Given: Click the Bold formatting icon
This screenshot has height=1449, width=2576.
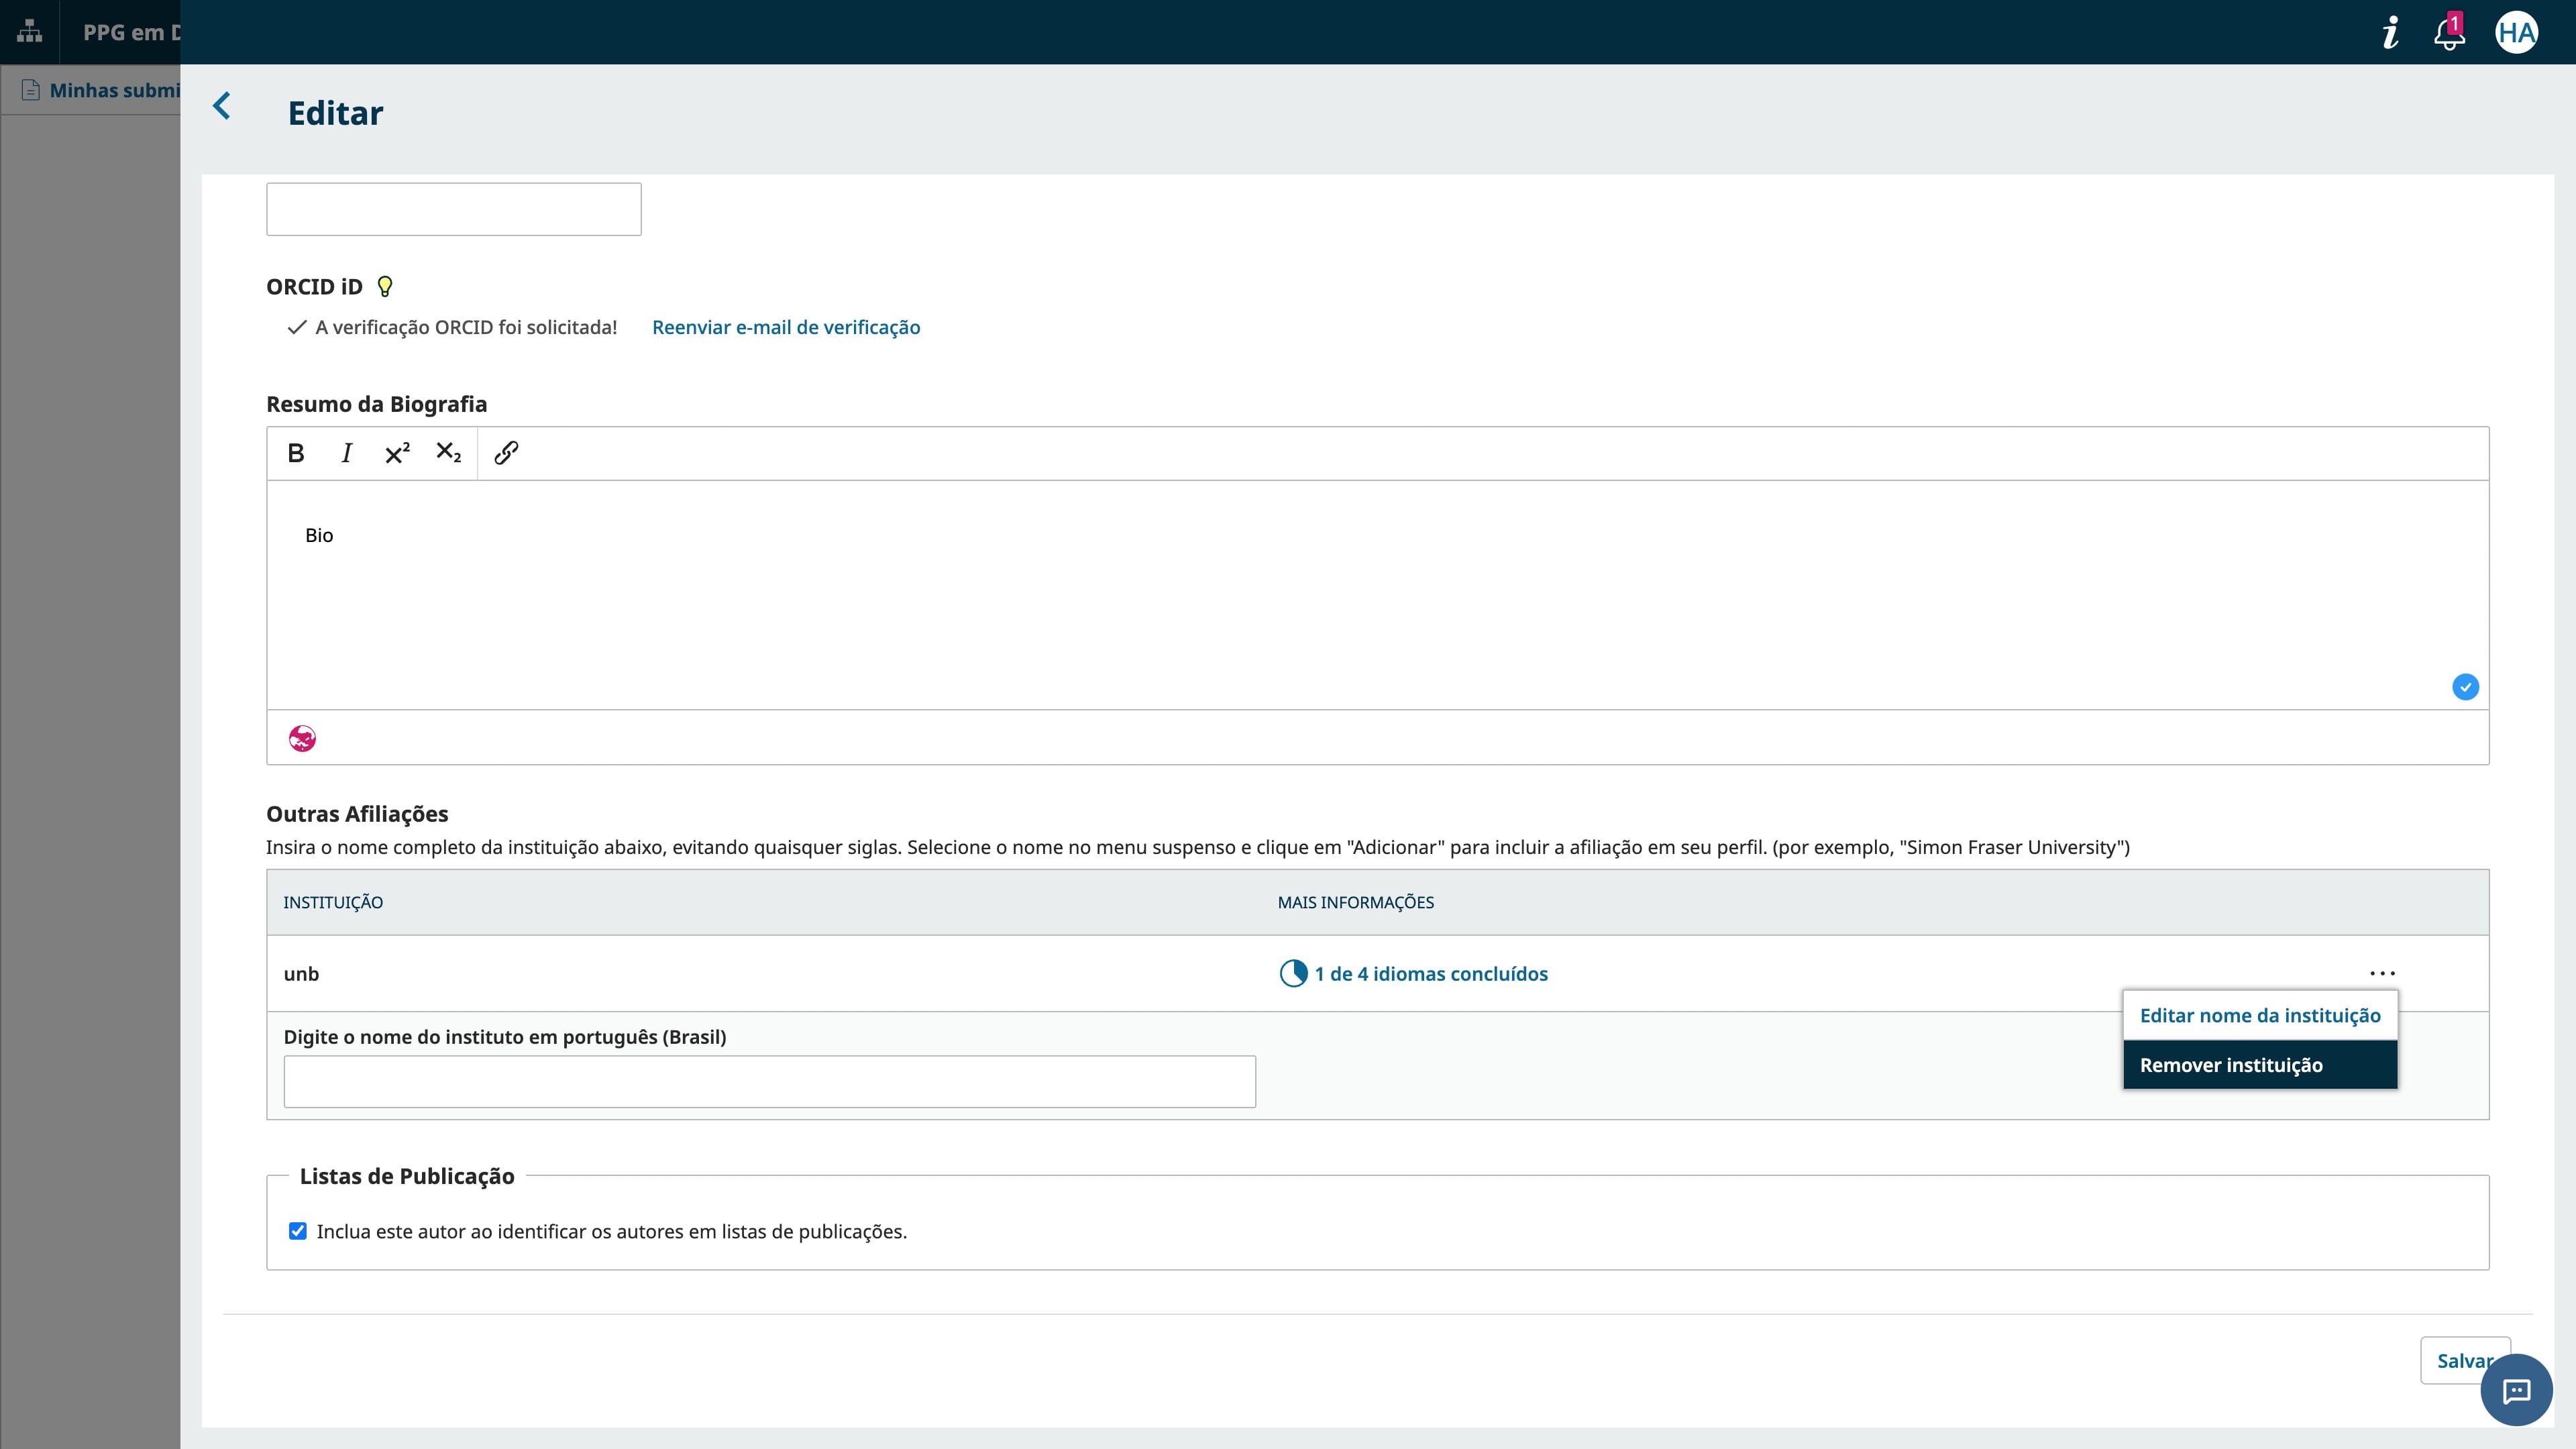Looking at the screenshot, I should (x=295, y=453).
